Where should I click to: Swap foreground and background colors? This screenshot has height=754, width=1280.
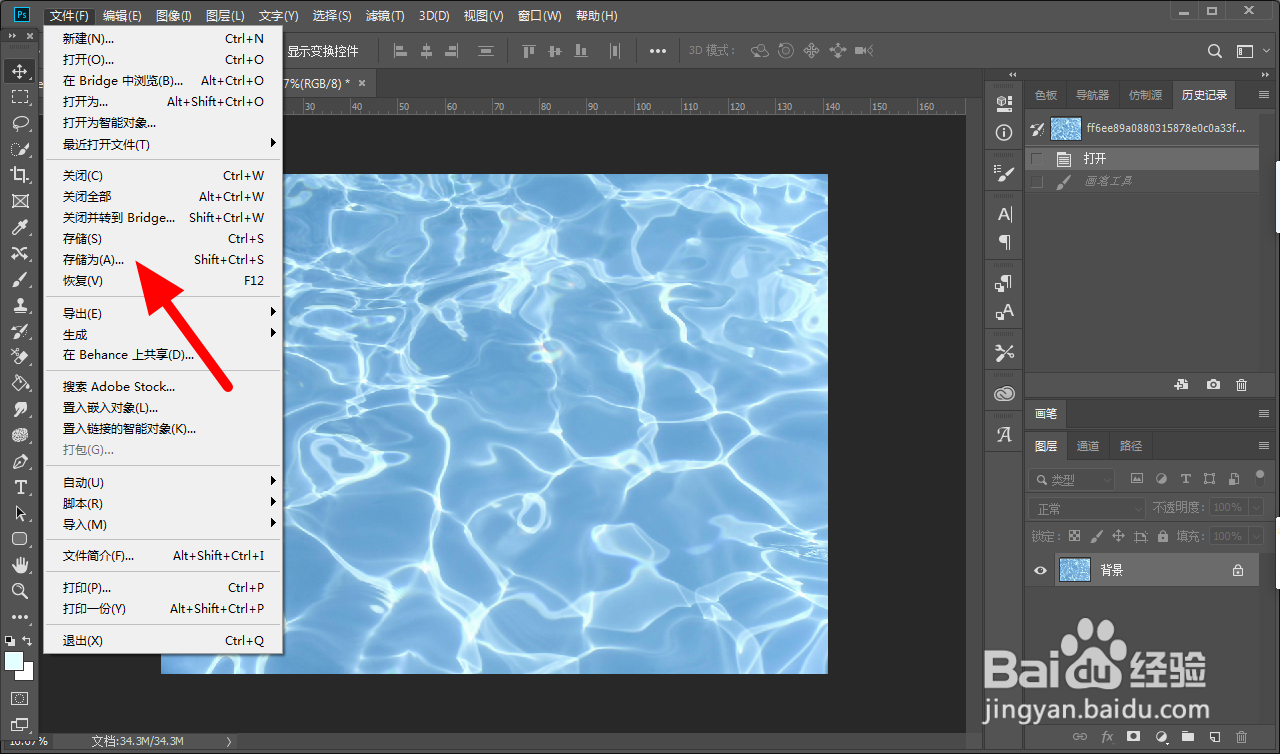tap(28, 641)
